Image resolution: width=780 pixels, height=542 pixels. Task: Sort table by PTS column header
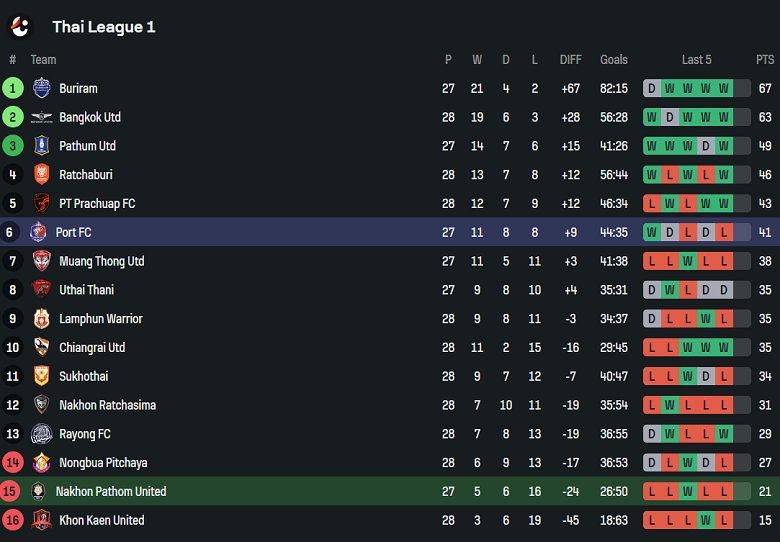click(x=765, y=60)
